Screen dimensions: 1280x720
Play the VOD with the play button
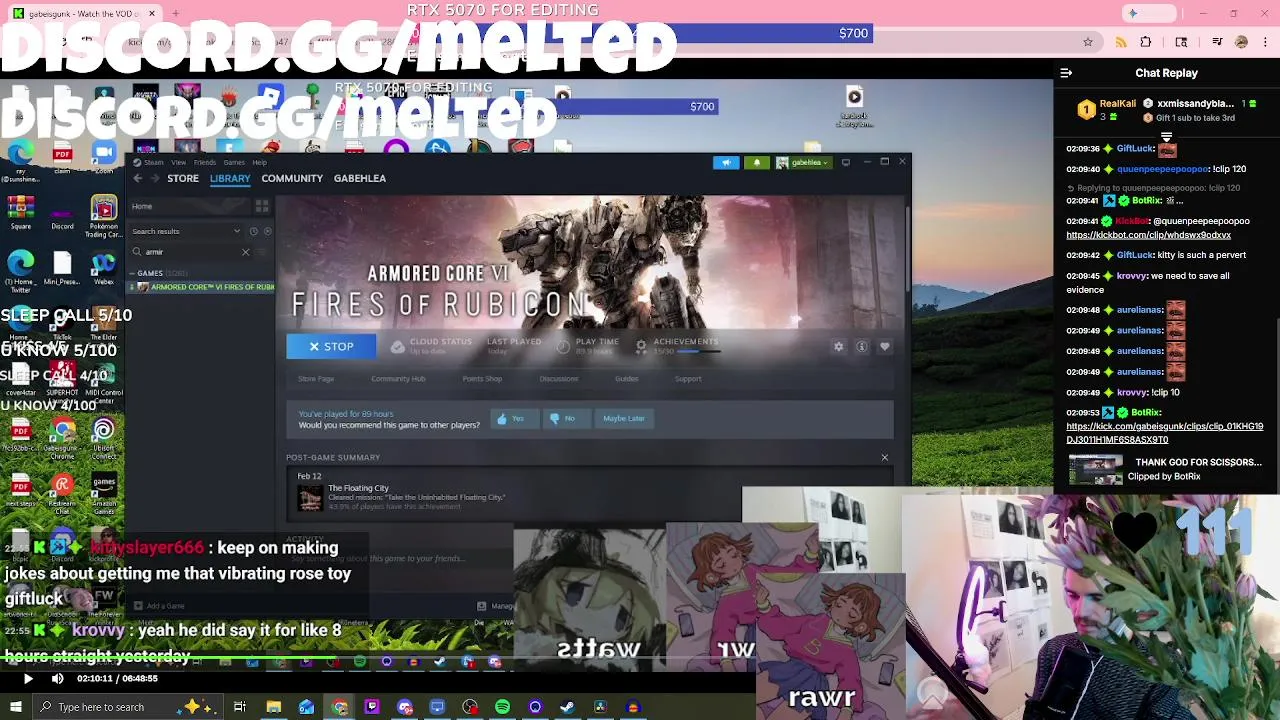click(x=27, y=678)
